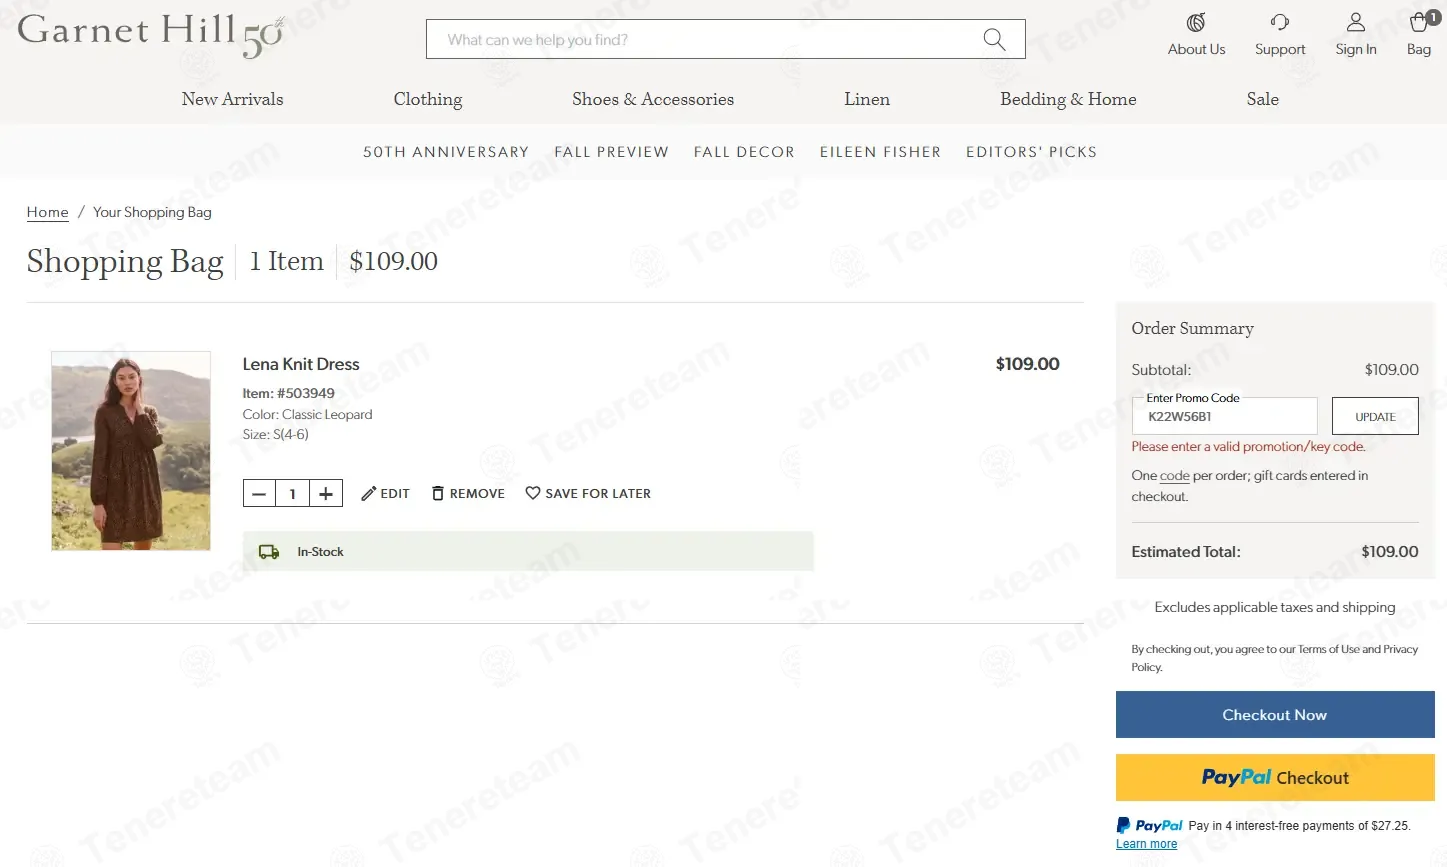Visit FALL PREVIEW section

pyautogui.click(x=611, y=152)
